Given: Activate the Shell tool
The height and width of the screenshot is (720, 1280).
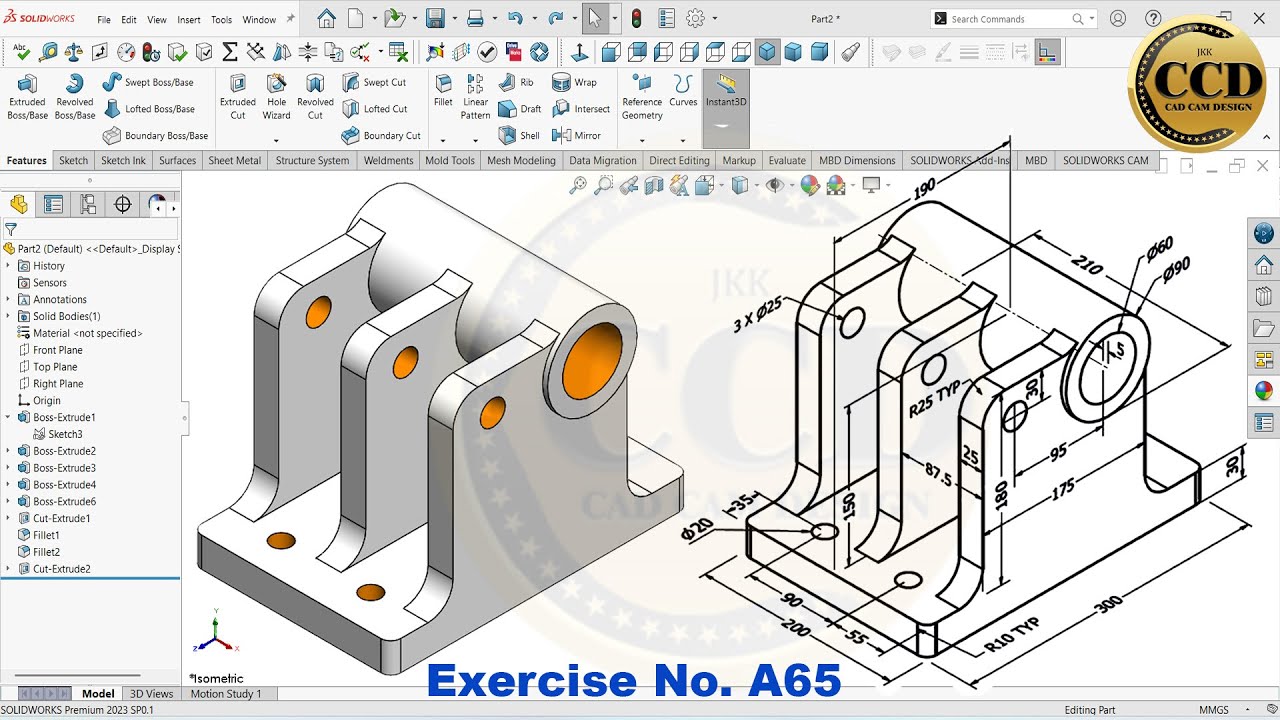Looking at the screenshot, I should tap(519, 135).
